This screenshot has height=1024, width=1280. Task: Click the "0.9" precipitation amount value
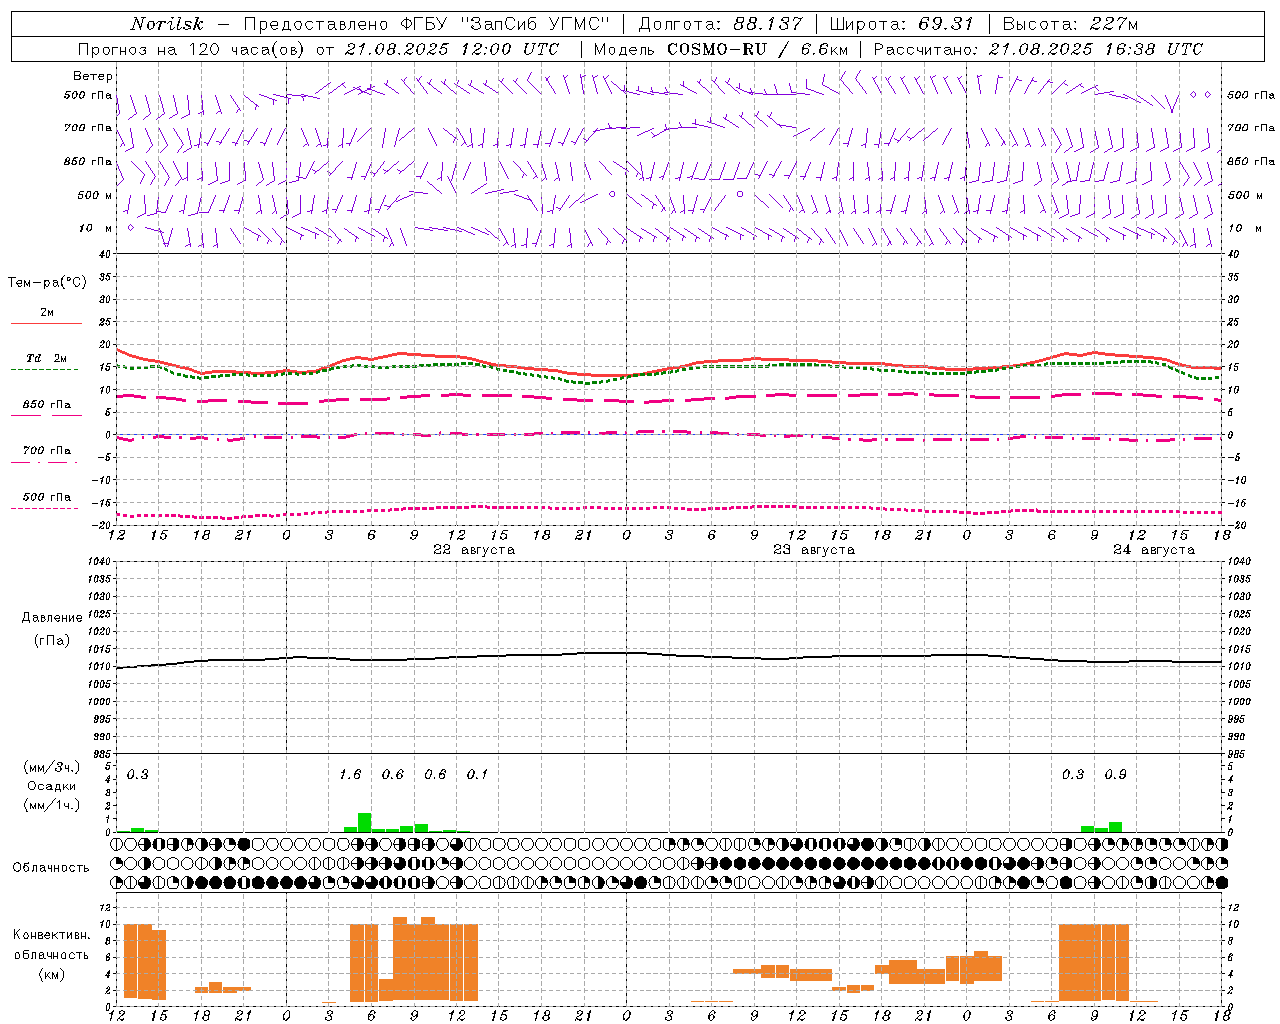point(1116,775)
